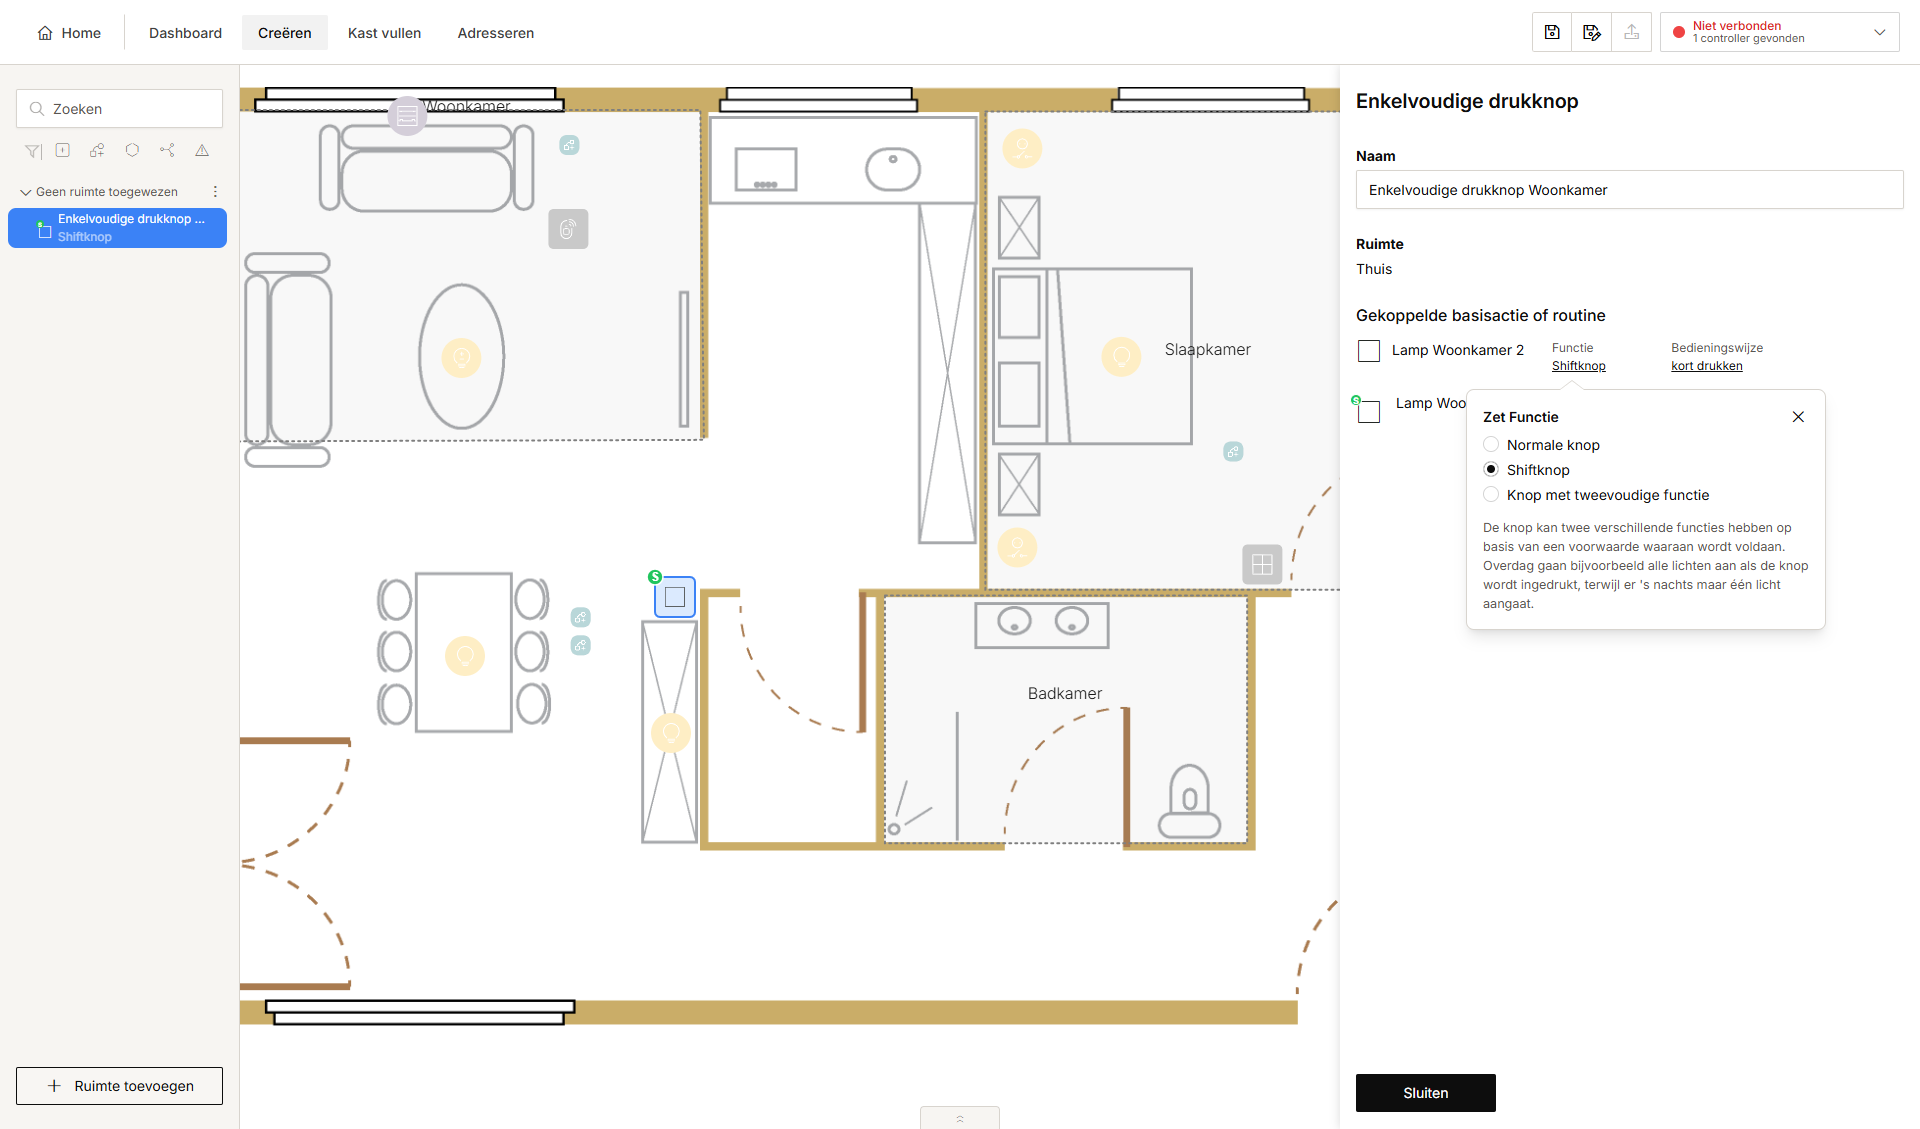Select the blue push button on floor plan

click(675, 597)
